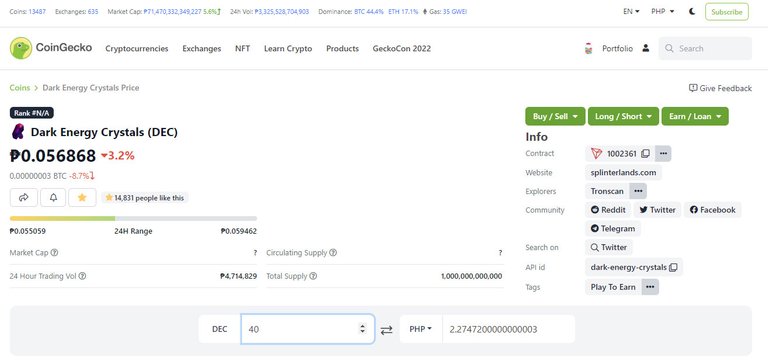Click the CoinGecko gecko logo

point(21,48)
